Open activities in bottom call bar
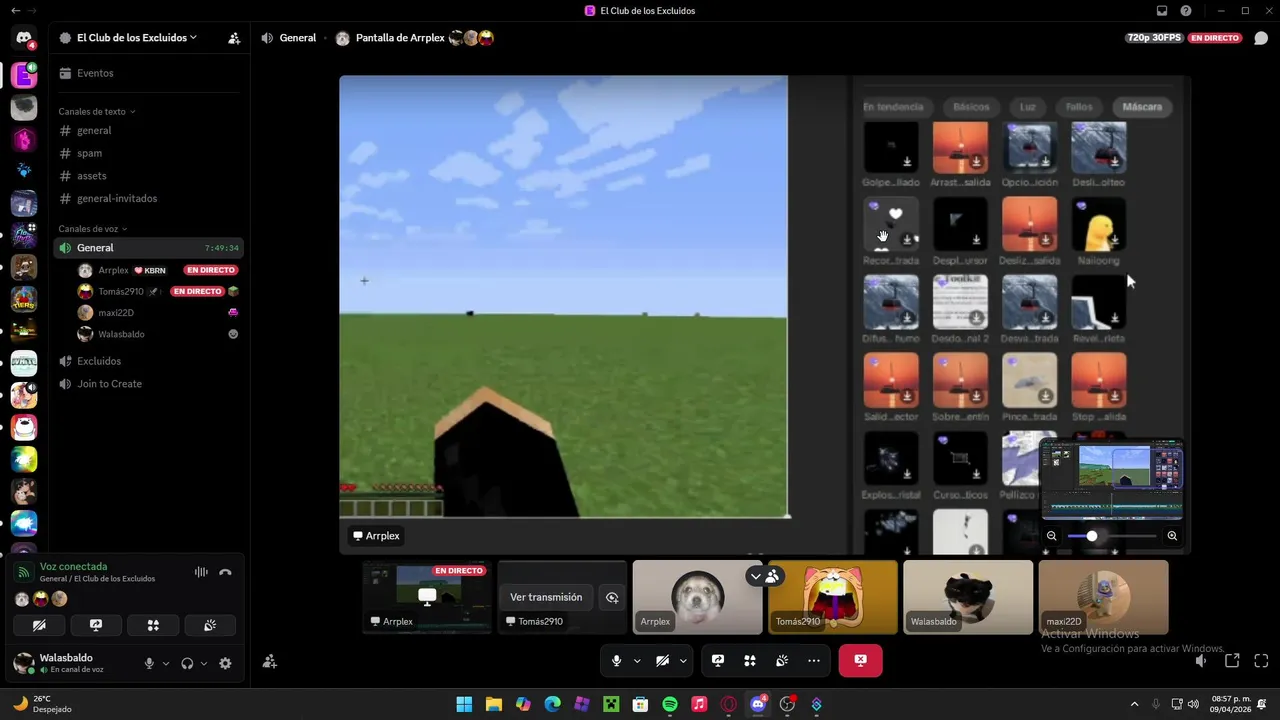Screen dimensions: 1280x720 click(749, 661)
